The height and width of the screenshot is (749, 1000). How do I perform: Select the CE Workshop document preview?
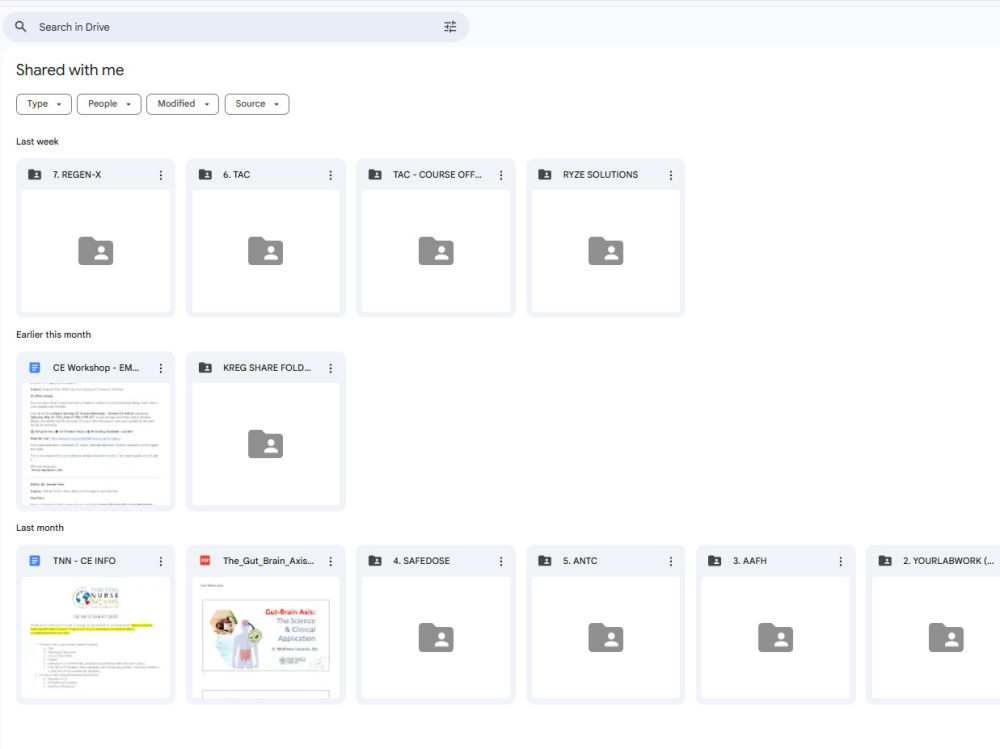click(x=96, y=444)
